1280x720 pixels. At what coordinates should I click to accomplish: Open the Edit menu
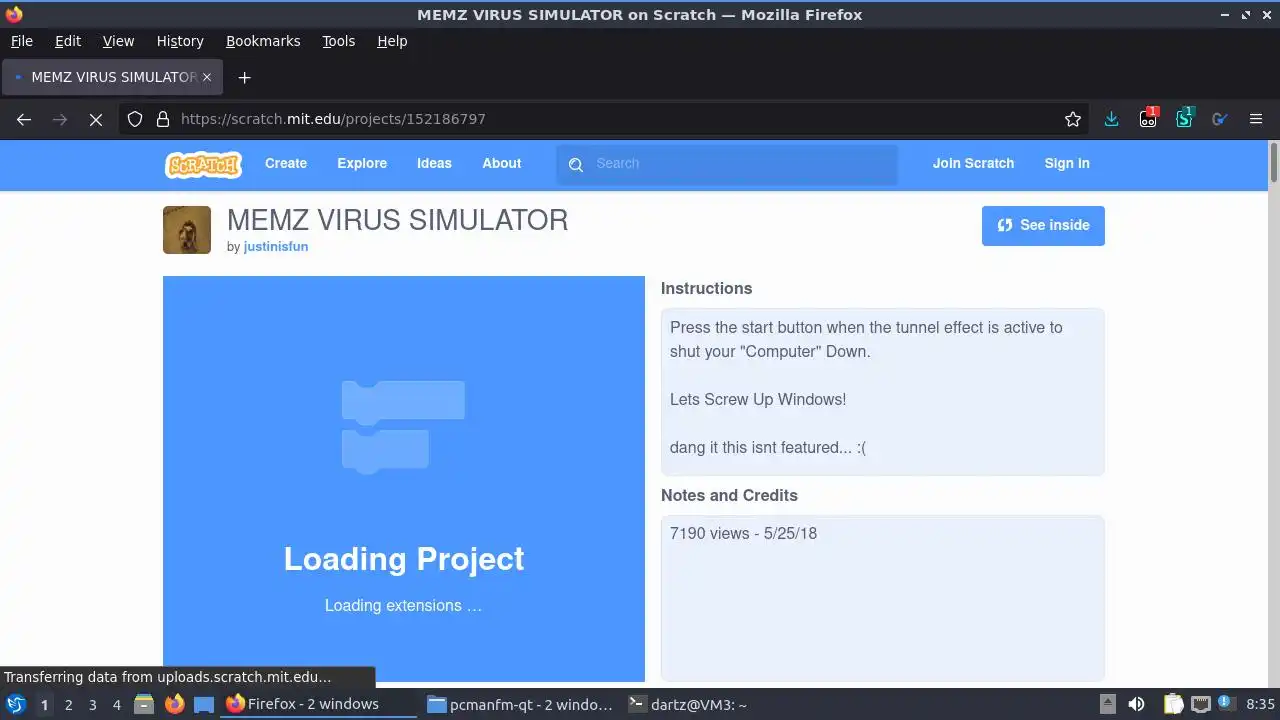pyautogui.click(x=68, y=41)
